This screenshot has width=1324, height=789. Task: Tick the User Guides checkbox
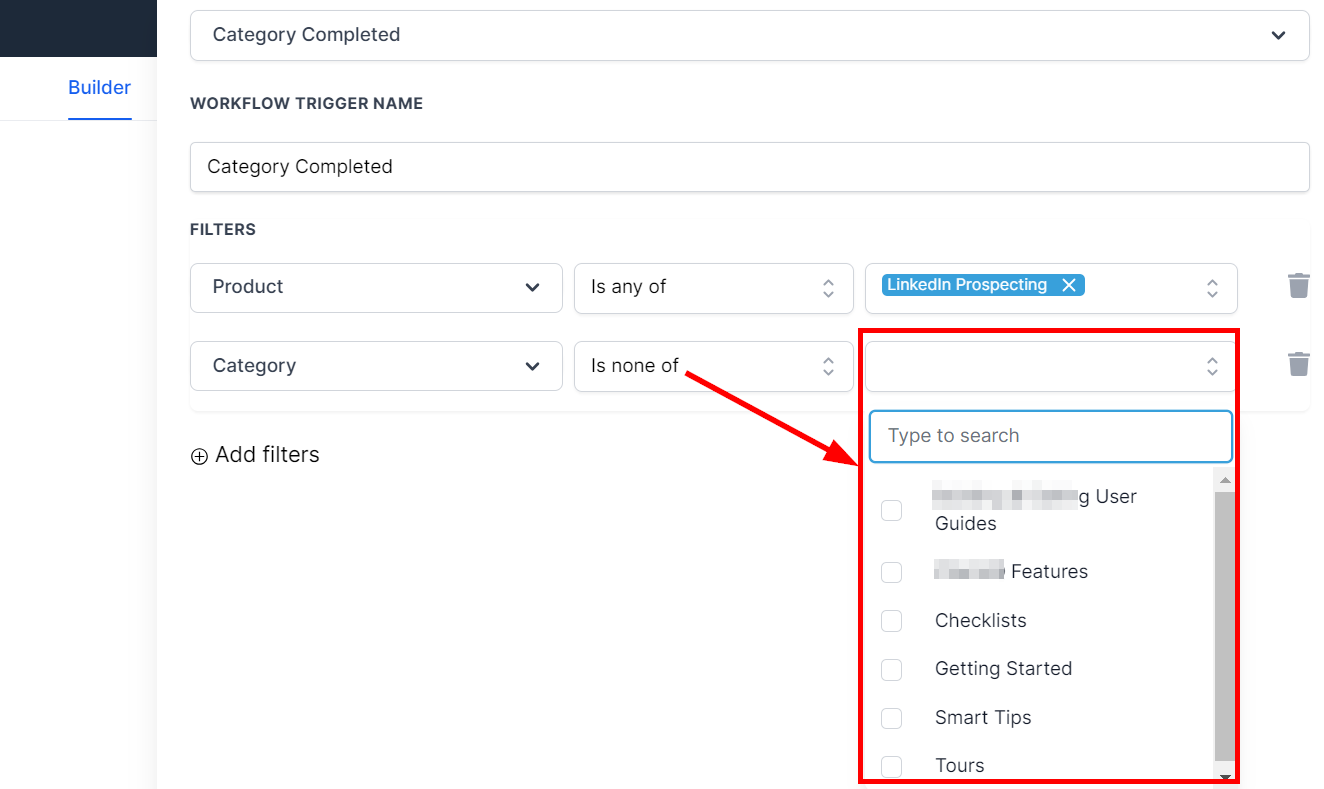click(x=891, y=510)
